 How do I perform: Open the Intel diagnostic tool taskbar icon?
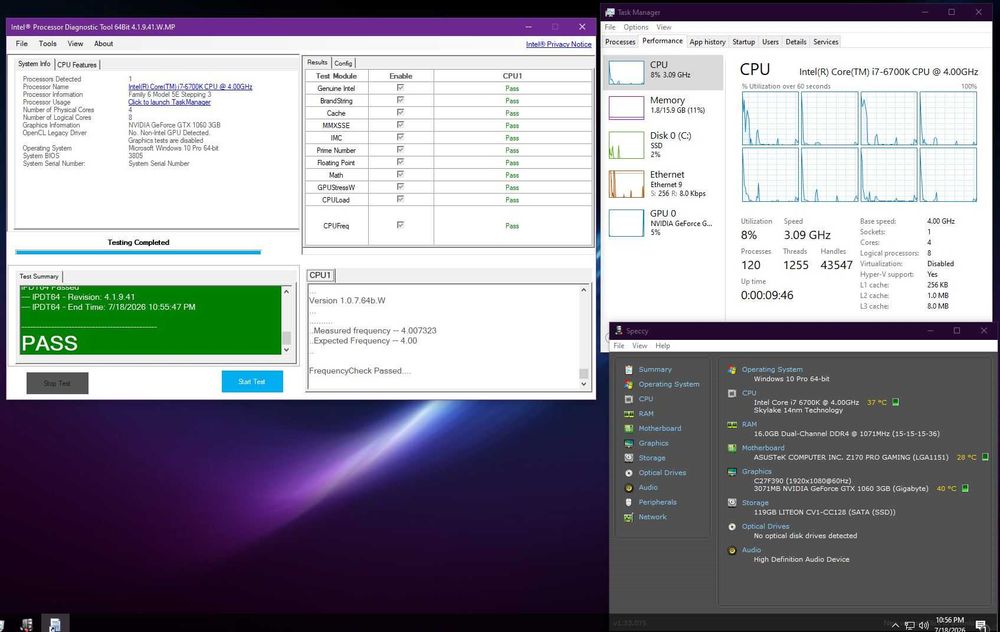pyautogui.click(x=55, y=624)
